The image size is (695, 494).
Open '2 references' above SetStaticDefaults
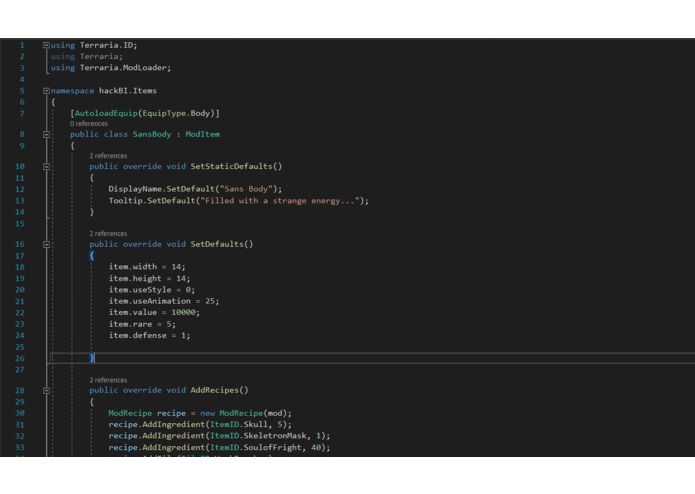tap(108, 156)
